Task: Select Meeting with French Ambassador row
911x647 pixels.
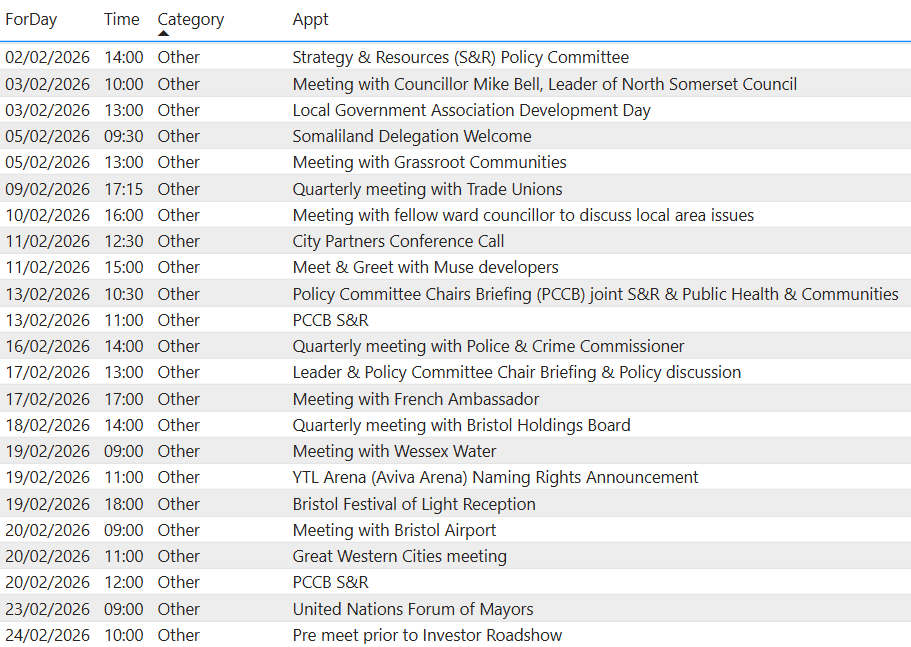Action: (415, 398)
